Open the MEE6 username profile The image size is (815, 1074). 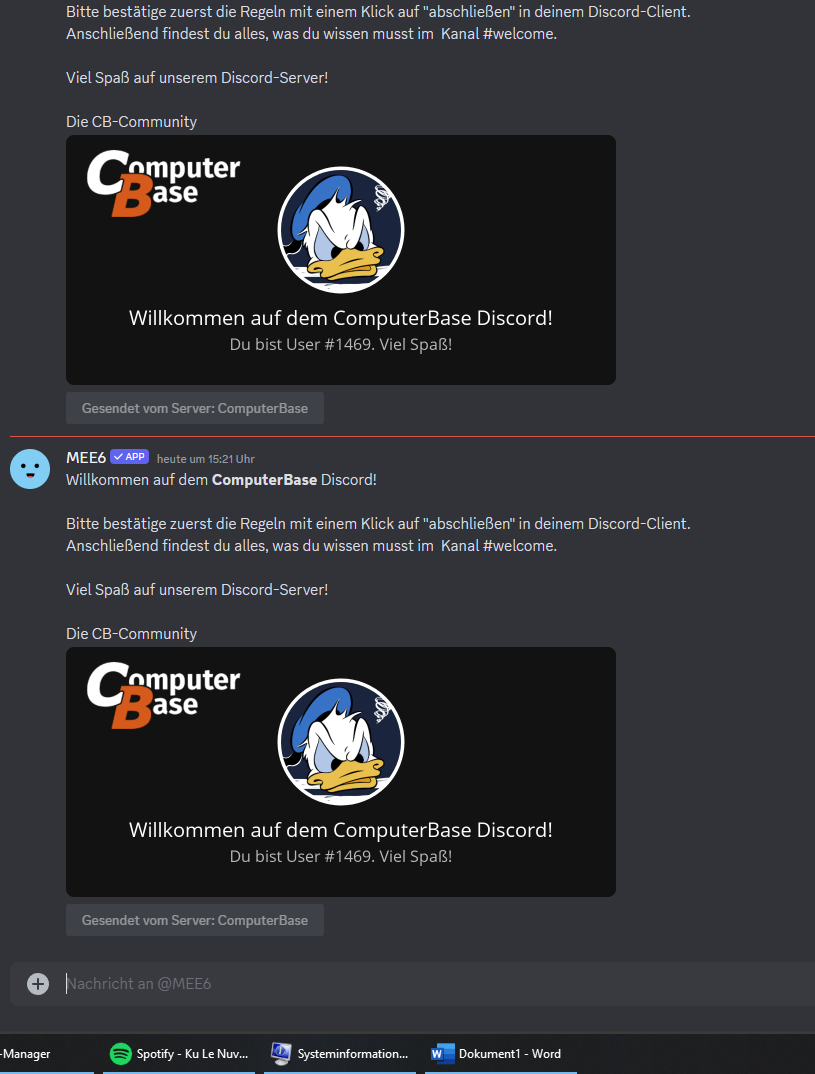tap(86, 458)
